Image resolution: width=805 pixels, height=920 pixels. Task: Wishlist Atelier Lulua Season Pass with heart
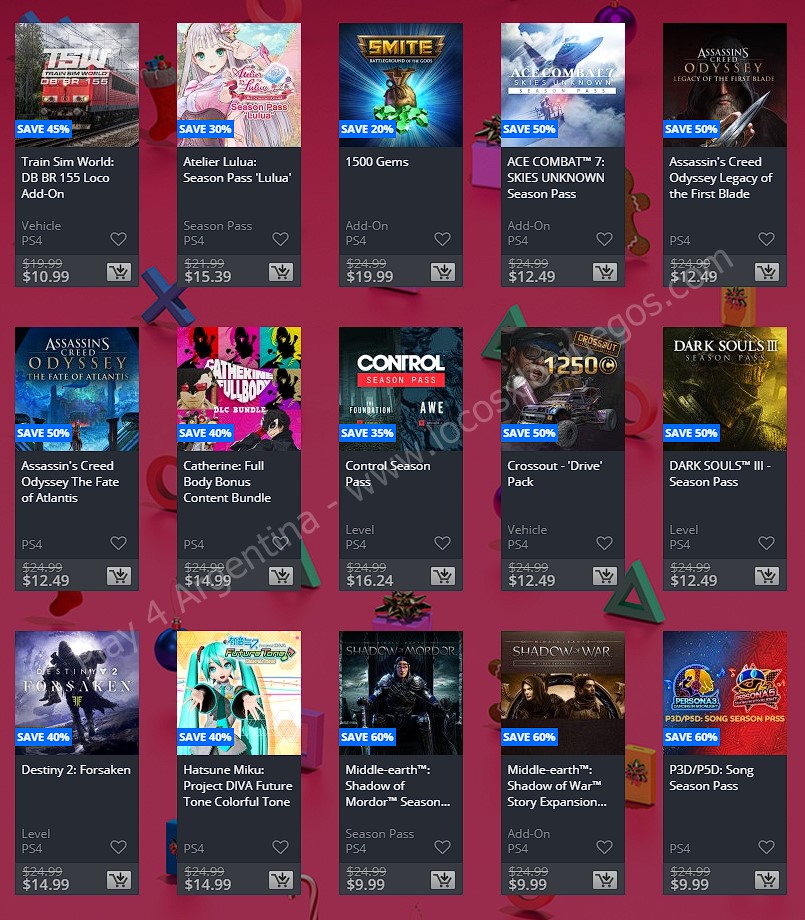pyautogui.click(x=280, y=239)
